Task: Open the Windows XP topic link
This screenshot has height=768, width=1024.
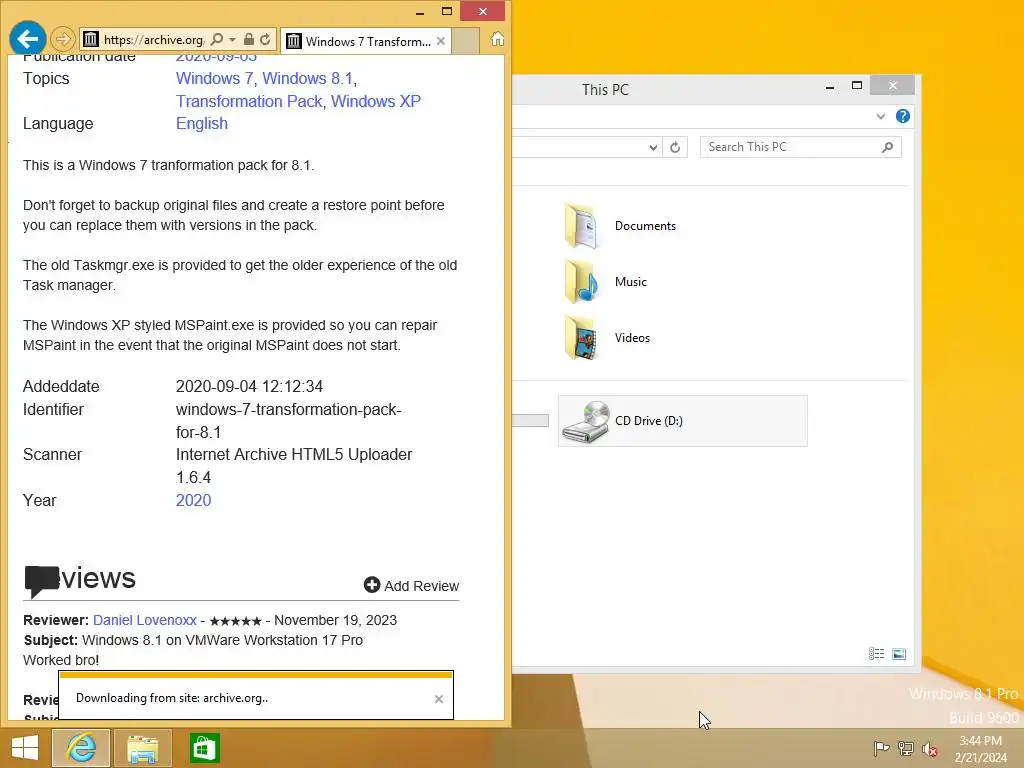Action: point(376,101)
